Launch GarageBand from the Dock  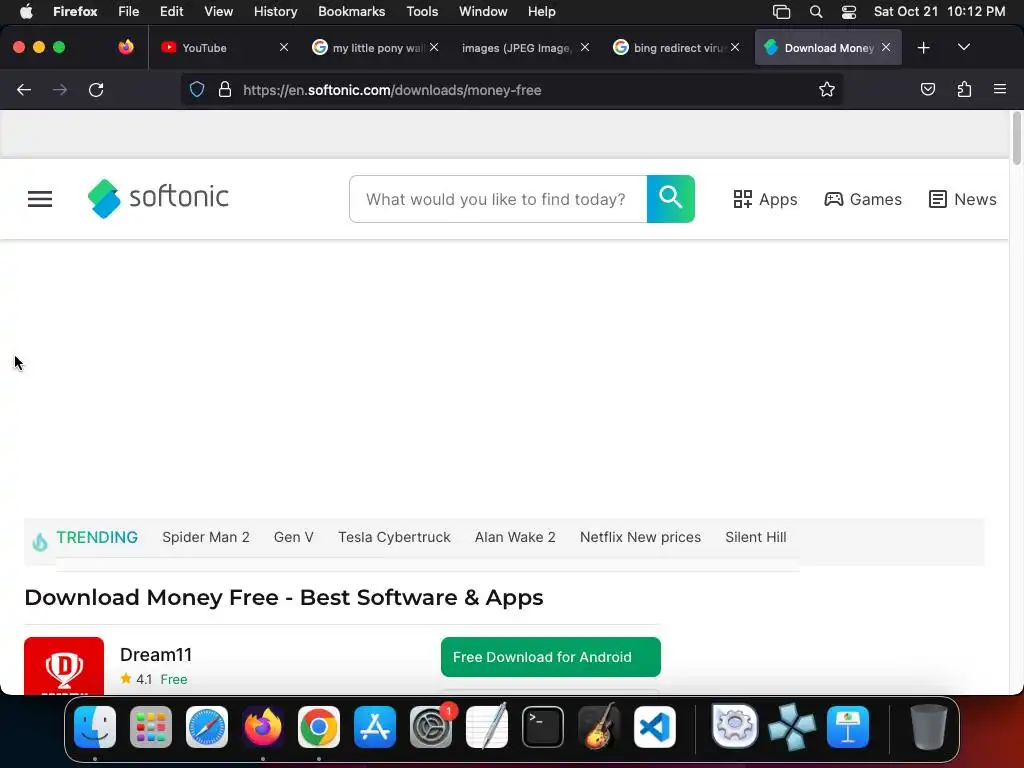(599, 727)
